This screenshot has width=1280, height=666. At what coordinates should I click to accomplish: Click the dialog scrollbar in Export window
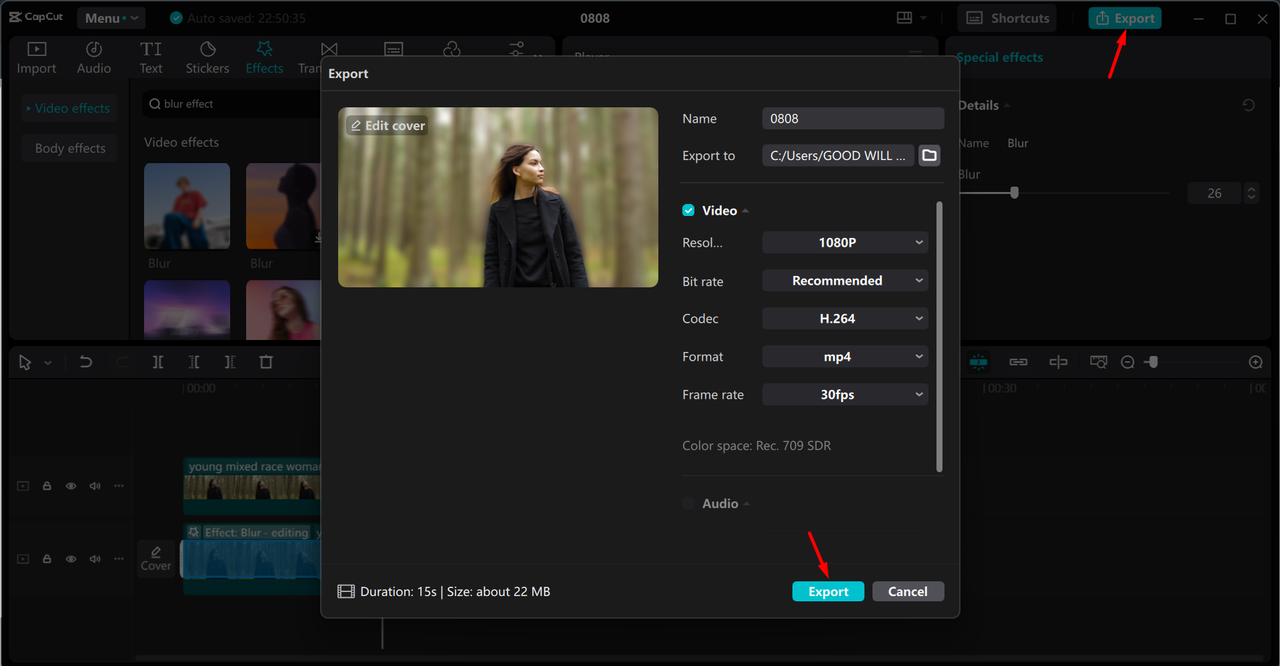(x=939, y=336)
